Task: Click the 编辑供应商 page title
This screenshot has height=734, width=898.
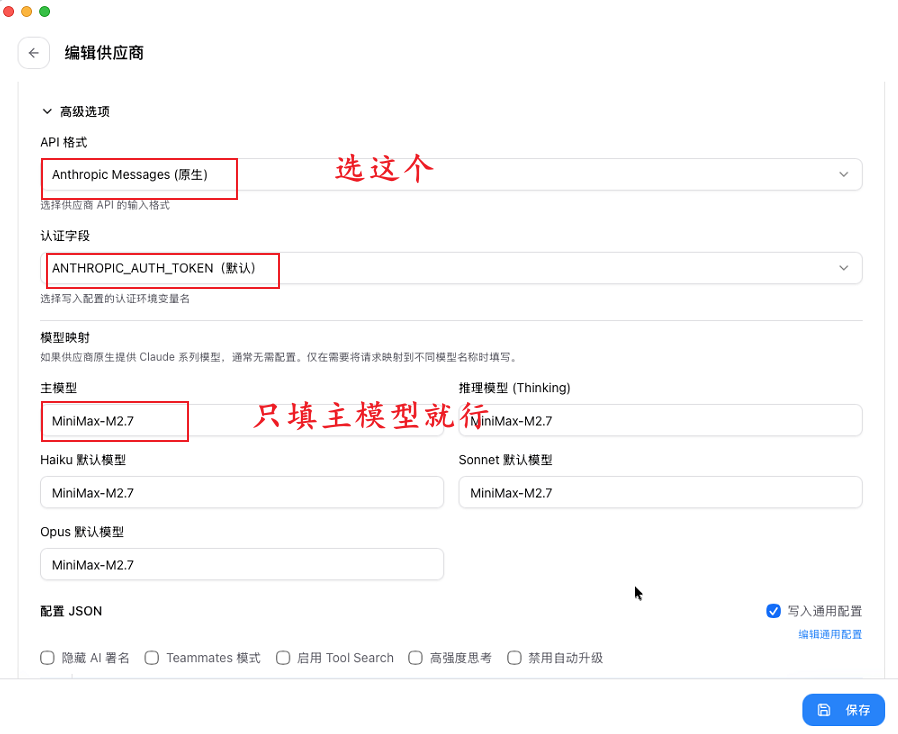Action: (104, 53)
